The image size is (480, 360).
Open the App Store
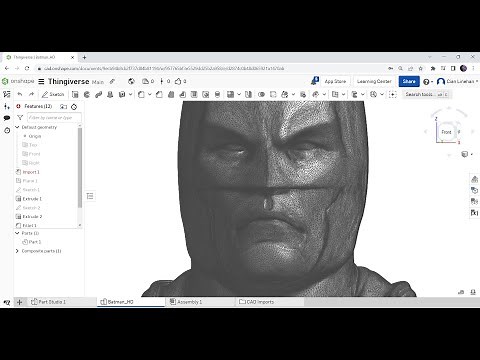335,81
